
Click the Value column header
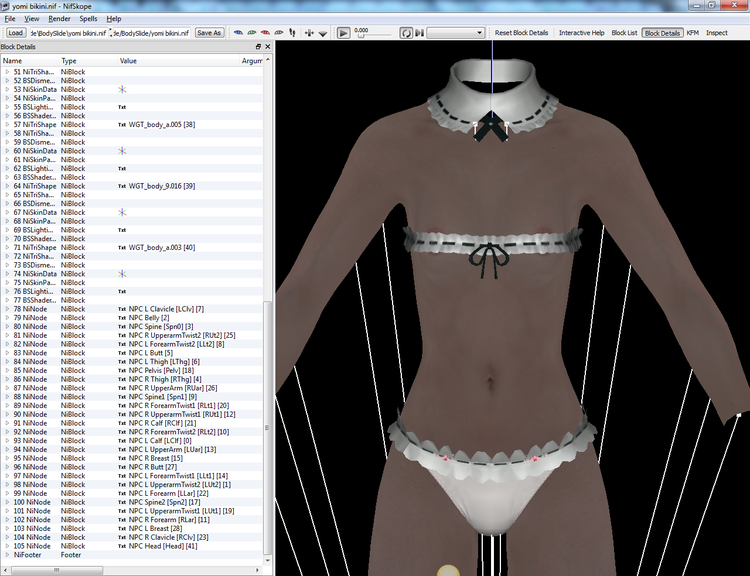(x=178, y=61)
